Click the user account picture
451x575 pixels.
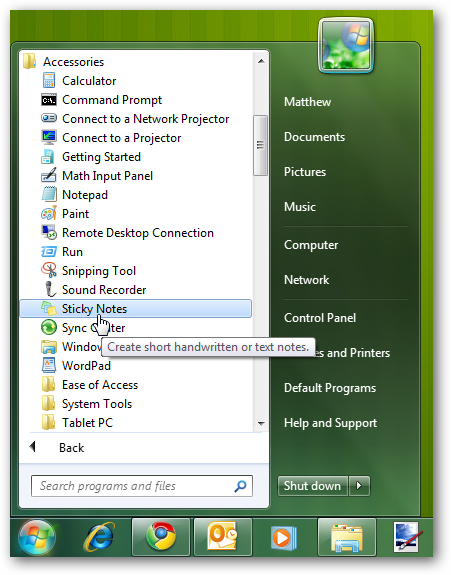(x=346, y=45)
